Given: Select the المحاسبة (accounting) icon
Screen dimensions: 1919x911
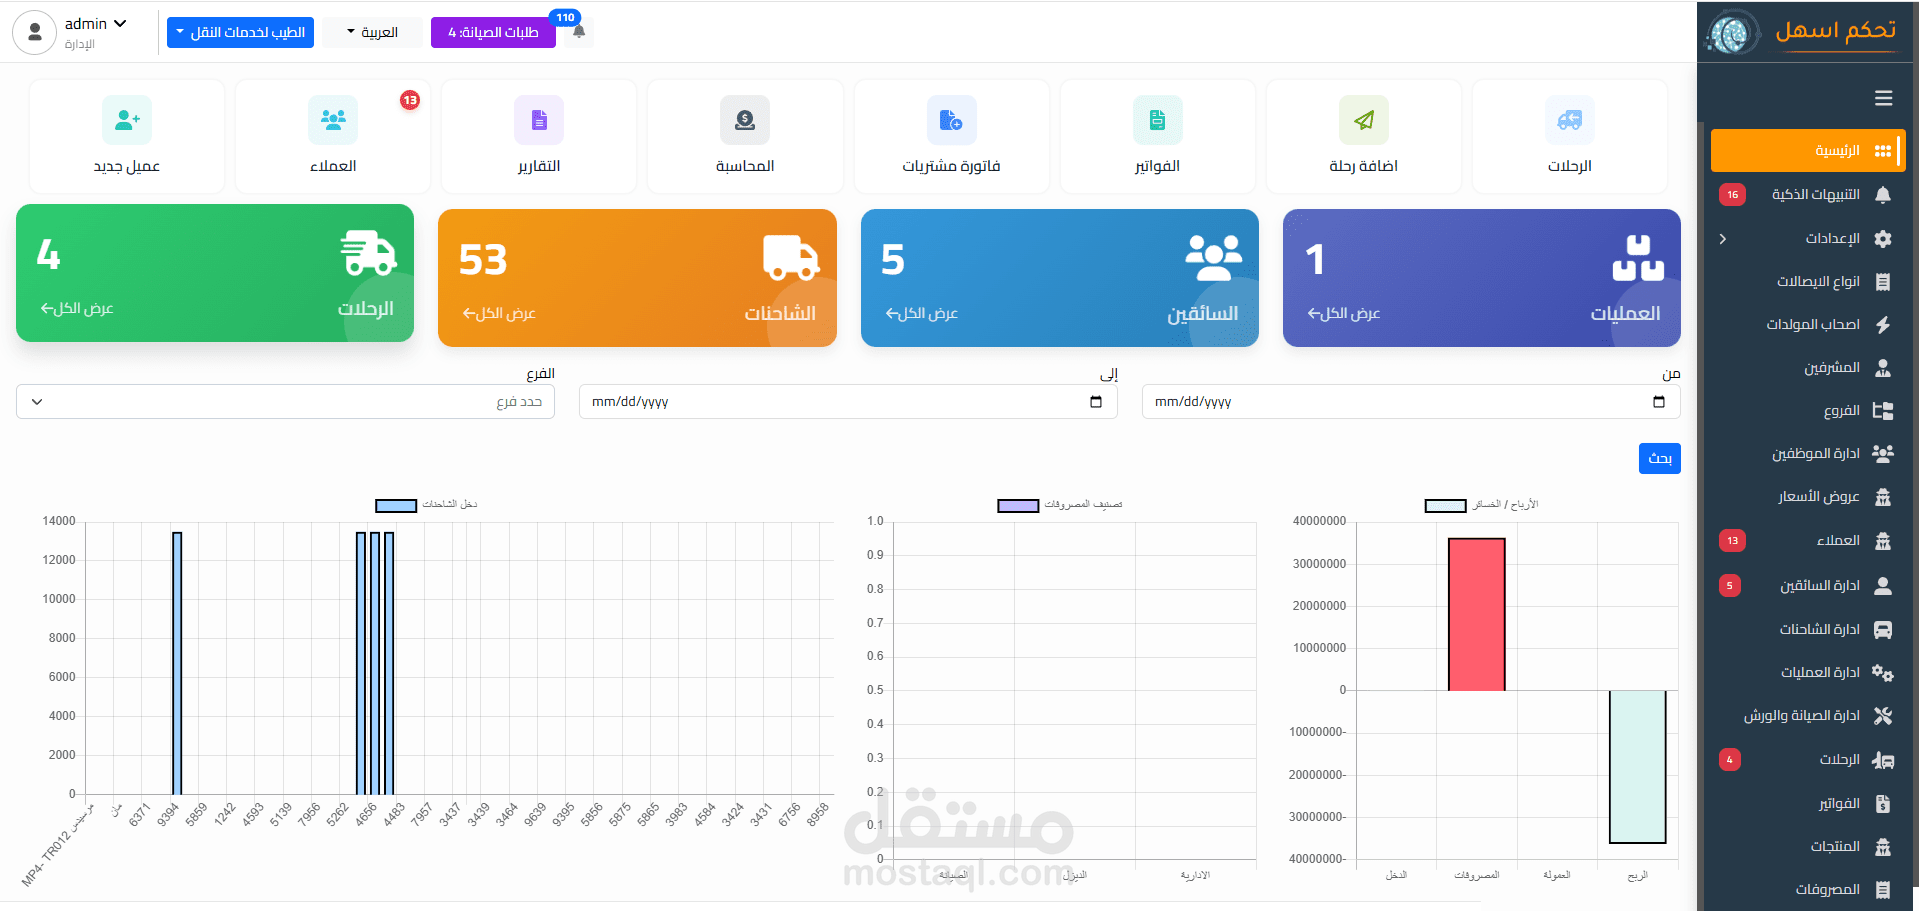Looking at the screenshot, I should 744,120.
